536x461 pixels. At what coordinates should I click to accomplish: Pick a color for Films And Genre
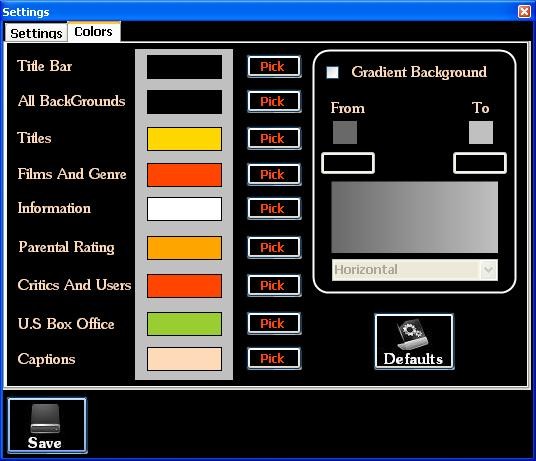(274, 175)
